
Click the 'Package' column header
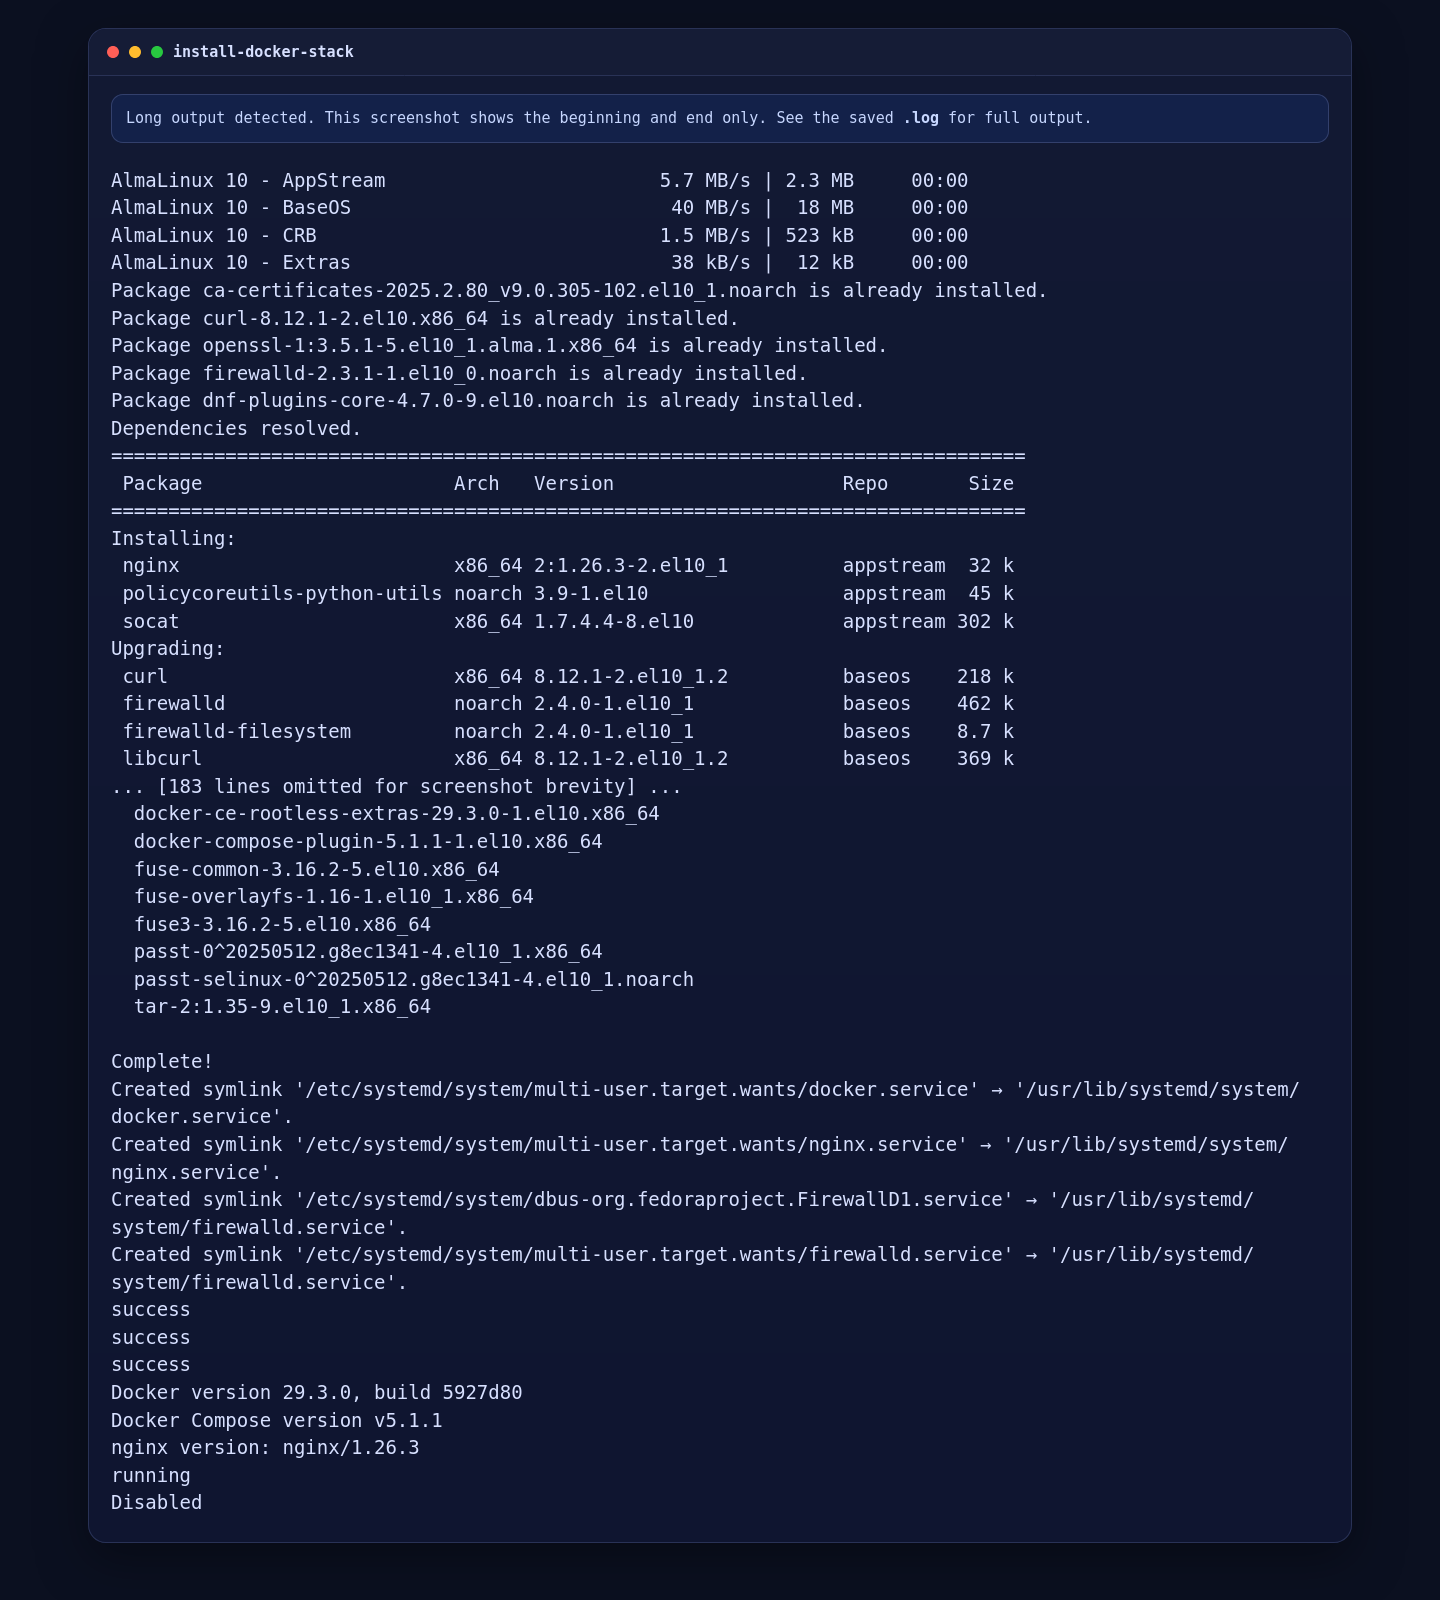pos(162,484)
